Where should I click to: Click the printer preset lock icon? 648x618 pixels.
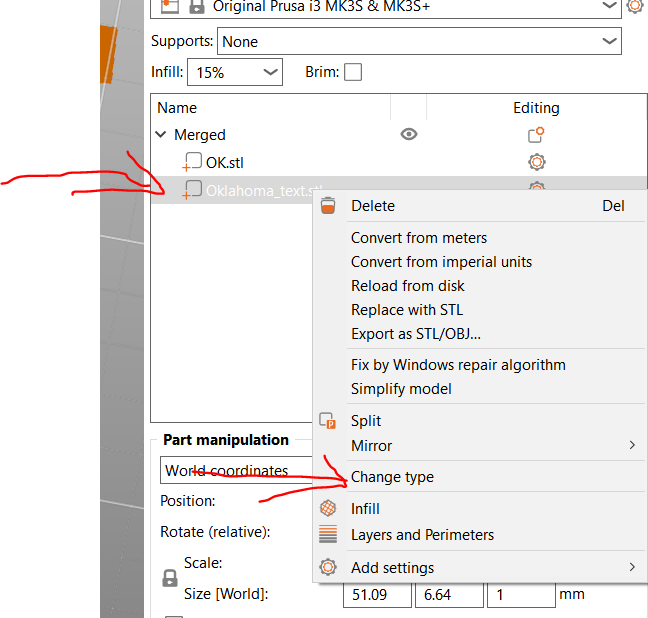(x=197, y=7)
